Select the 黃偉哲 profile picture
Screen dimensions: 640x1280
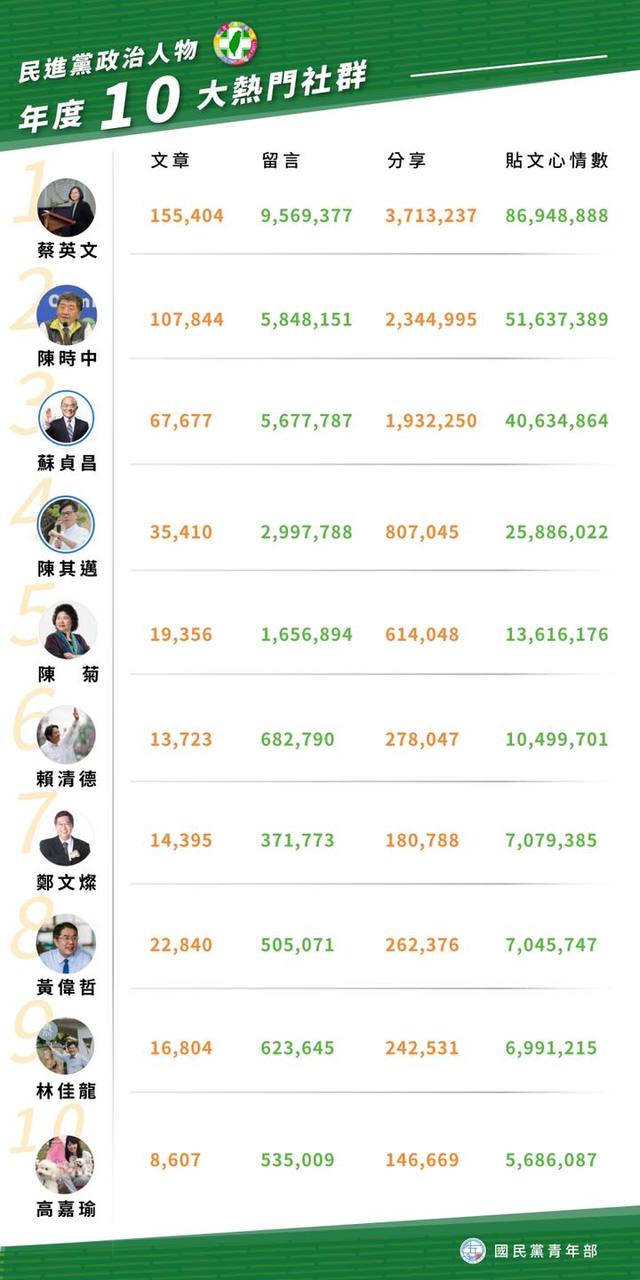66,943
